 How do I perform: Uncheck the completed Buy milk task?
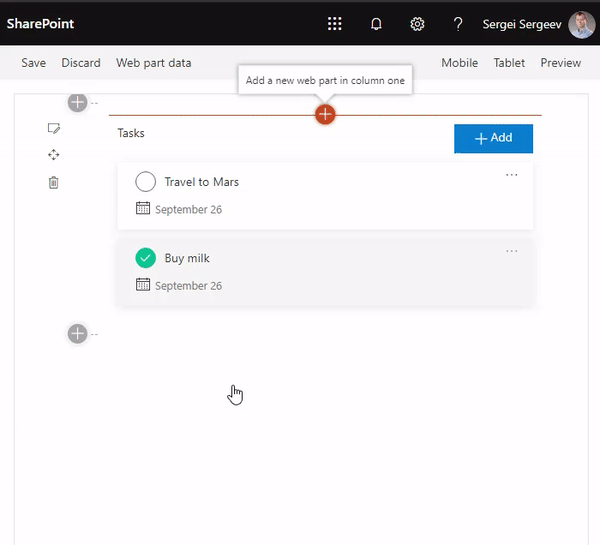(x=146, y=258)
